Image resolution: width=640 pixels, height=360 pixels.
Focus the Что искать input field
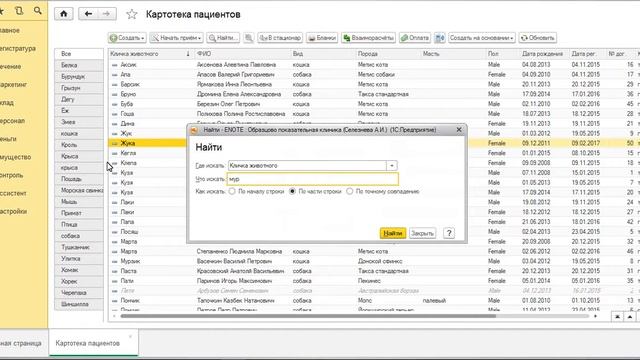[313, 179]
